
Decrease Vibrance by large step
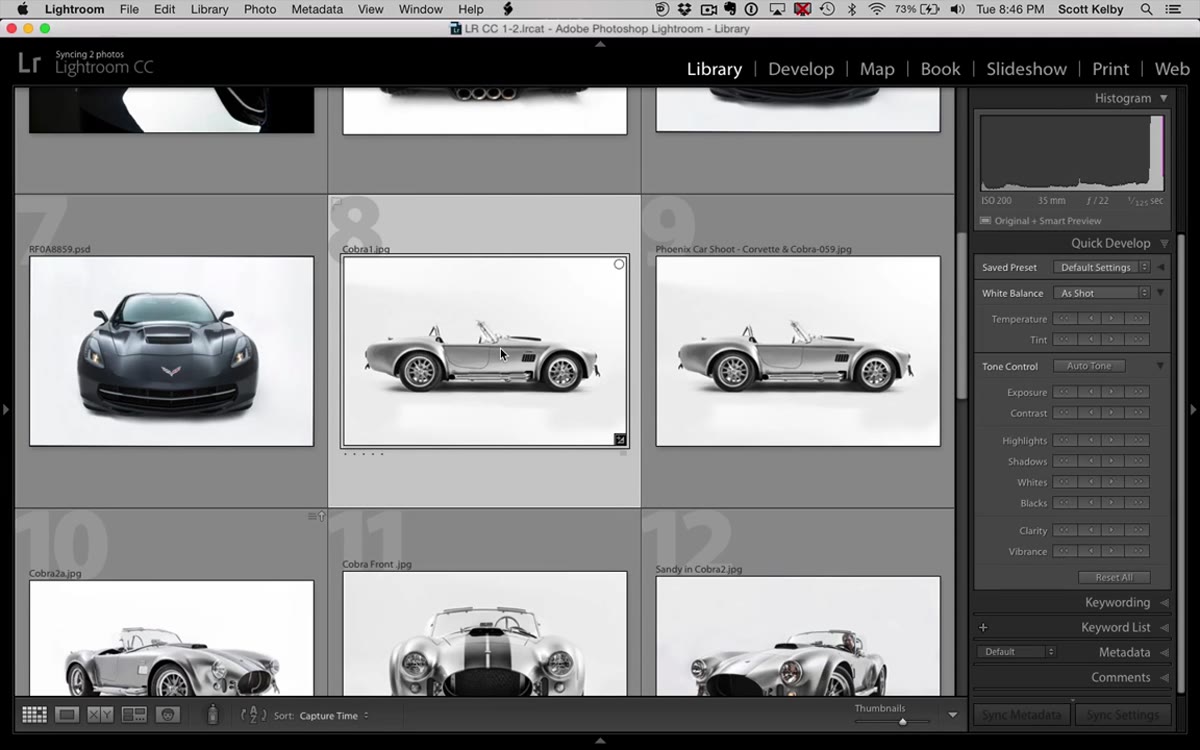point(1064,551)
